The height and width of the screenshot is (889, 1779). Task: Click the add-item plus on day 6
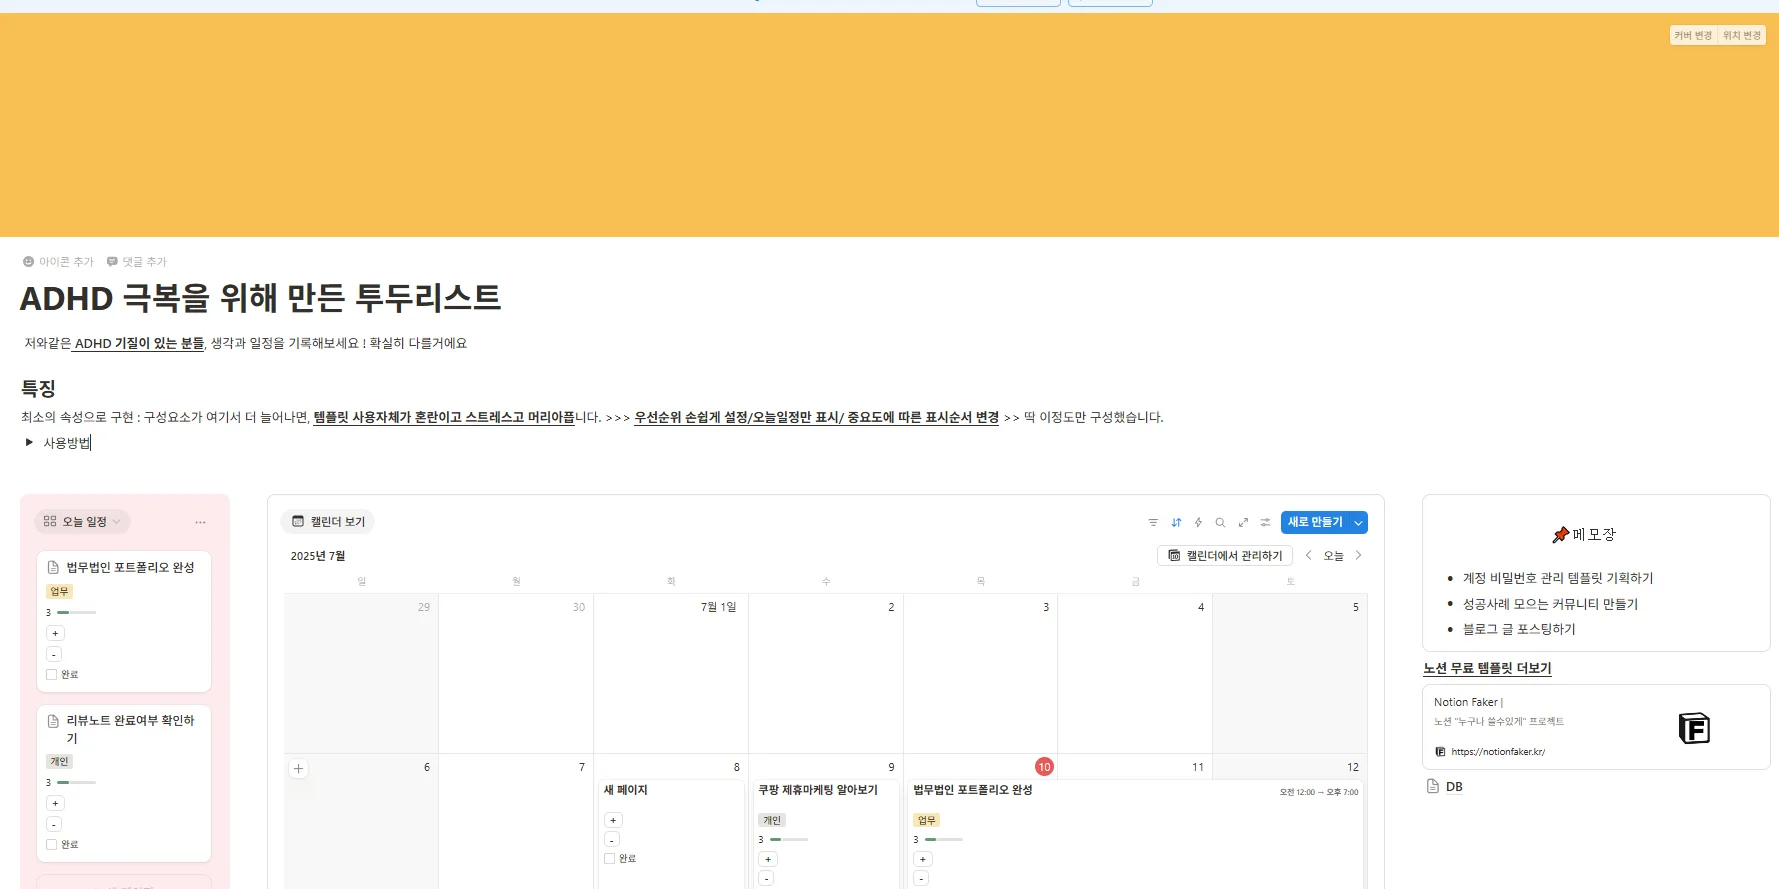[x=298, y=769]
